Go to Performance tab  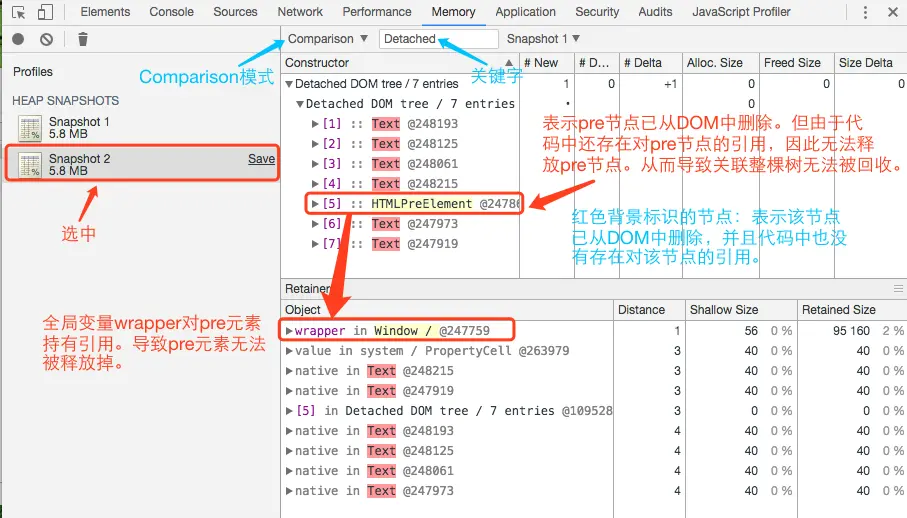tap(377, 12)
